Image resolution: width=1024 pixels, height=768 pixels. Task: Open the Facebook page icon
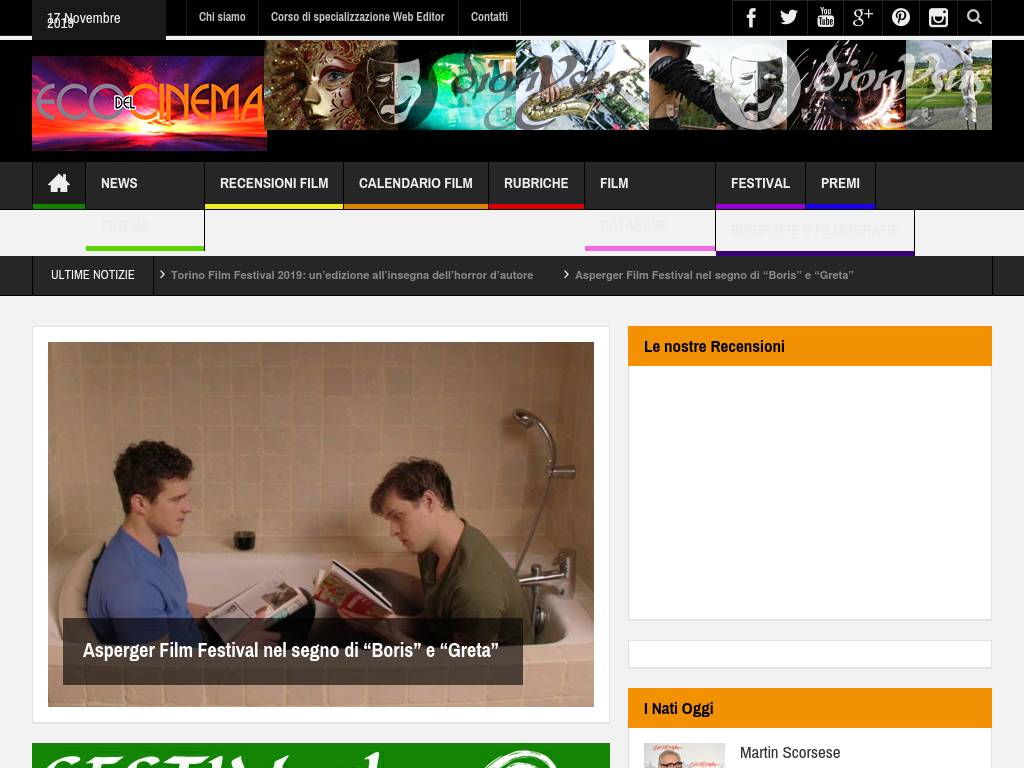pyautogui.click(x=751, y=18)
